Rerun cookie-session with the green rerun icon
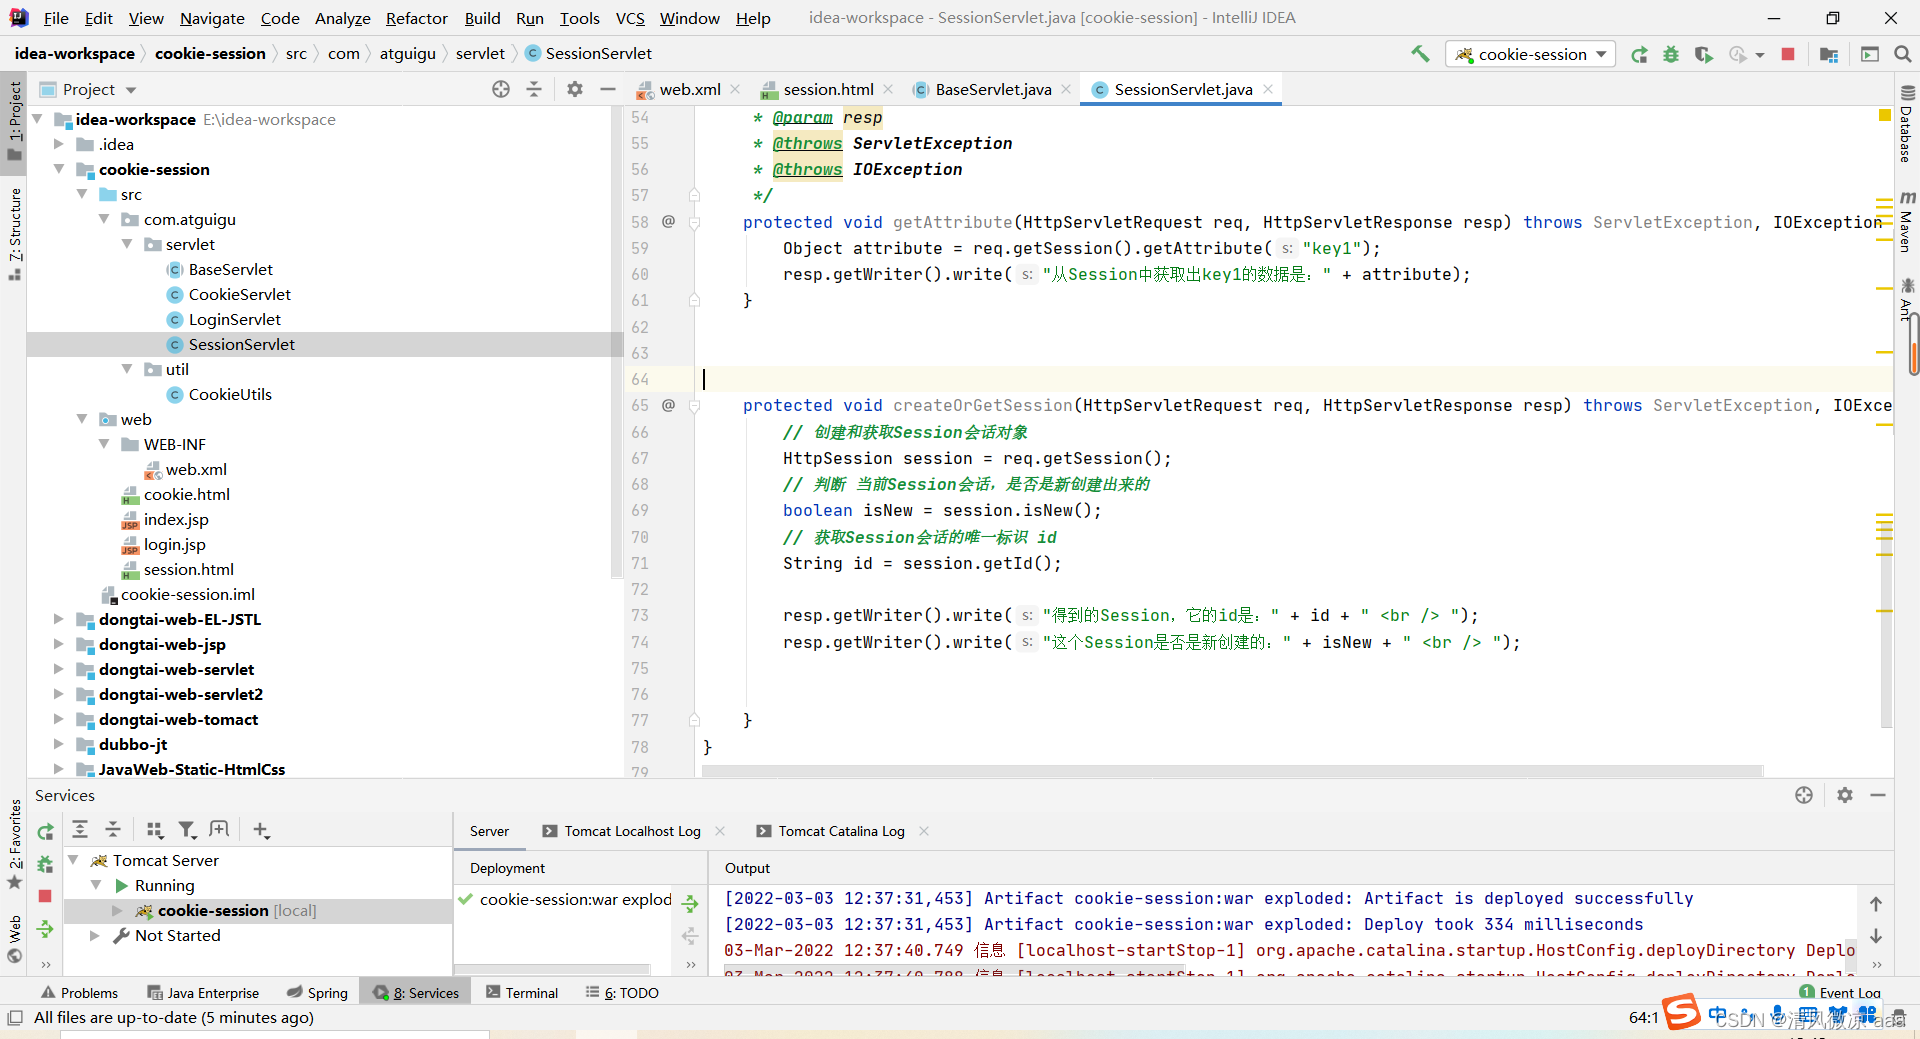The height and width of the screenshot is (1039, 1920). pyautogui.click(x=1639, y=54)
